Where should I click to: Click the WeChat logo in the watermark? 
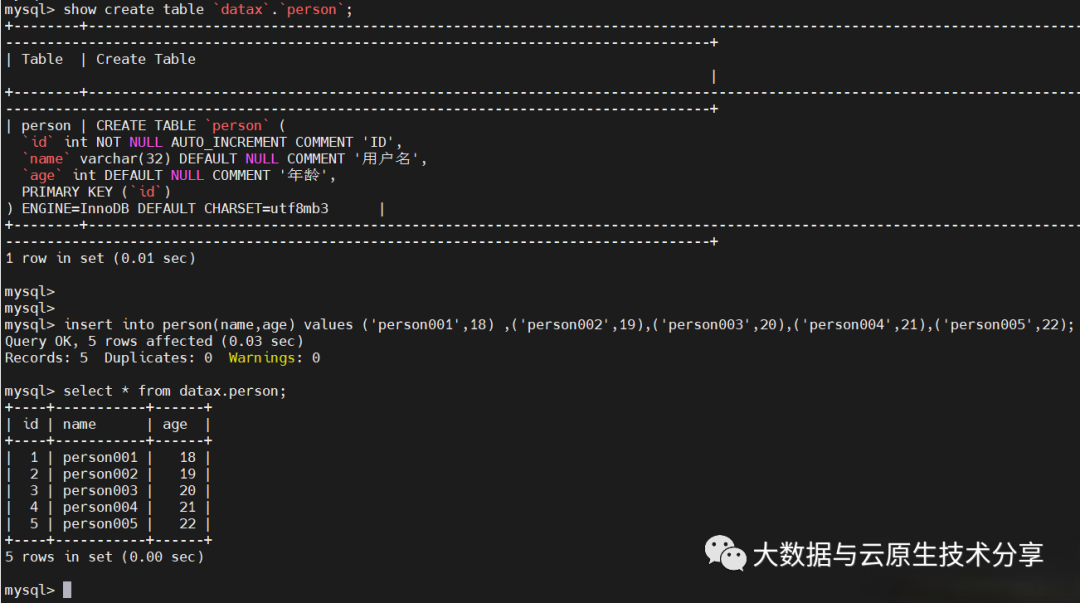click(725, 552)
